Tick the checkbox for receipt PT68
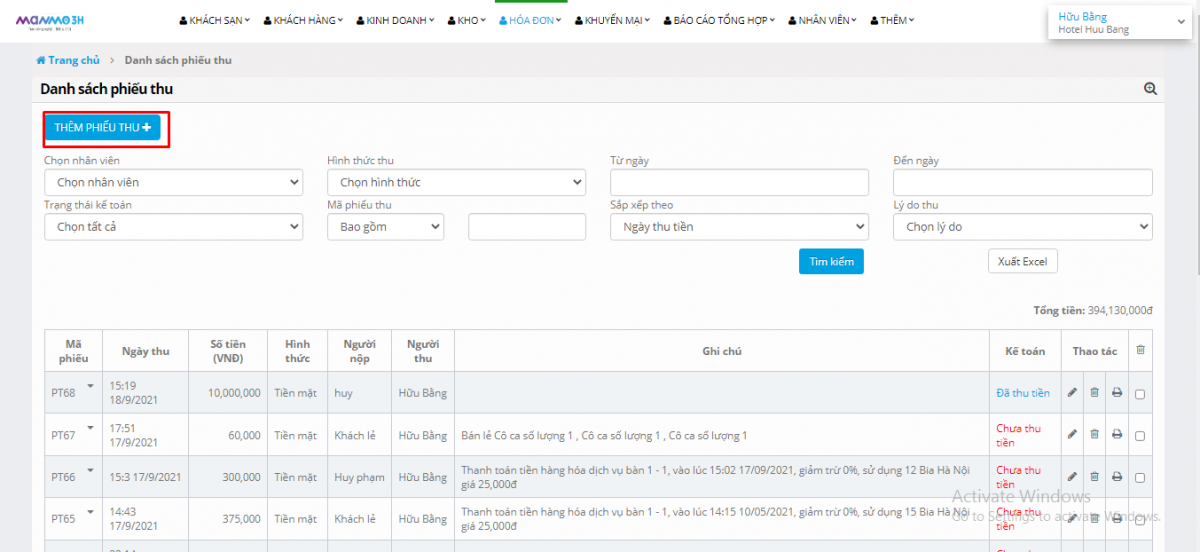Viewport: 1200px width, 552px height. pyautogui.click(x=1140, y=394)
